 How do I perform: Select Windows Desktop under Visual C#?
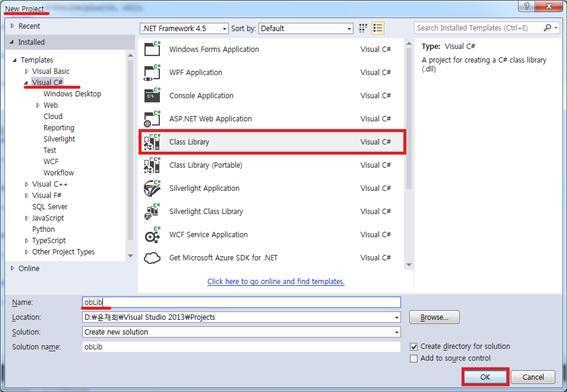[72, 94]
